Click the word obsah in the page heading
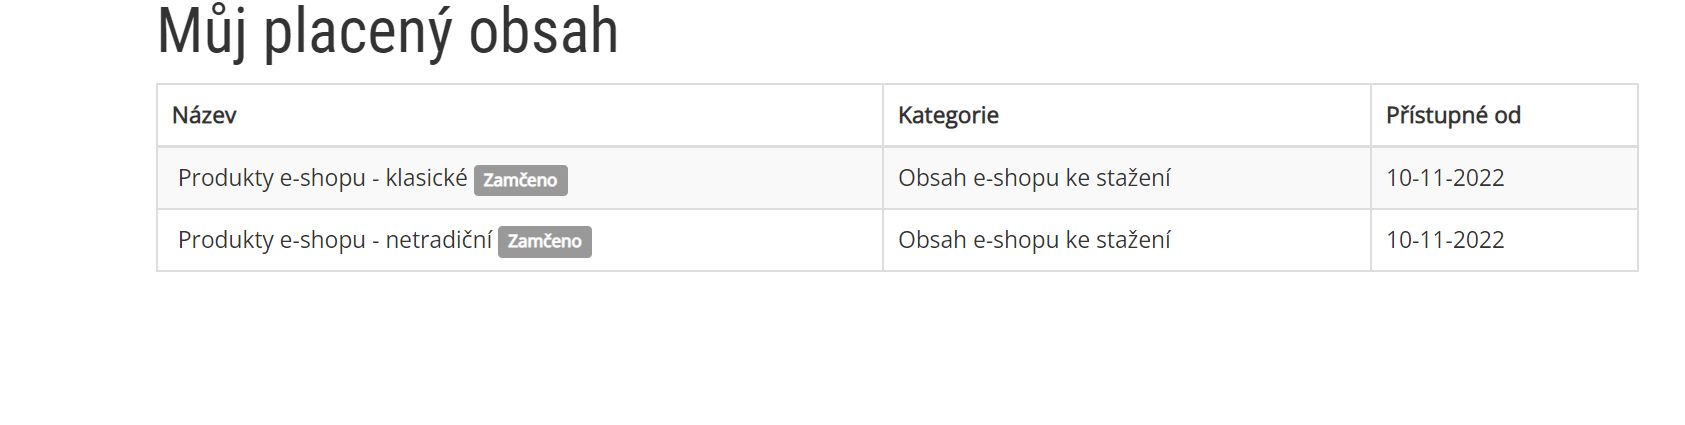1685x425 pixels. coord(544,32)
